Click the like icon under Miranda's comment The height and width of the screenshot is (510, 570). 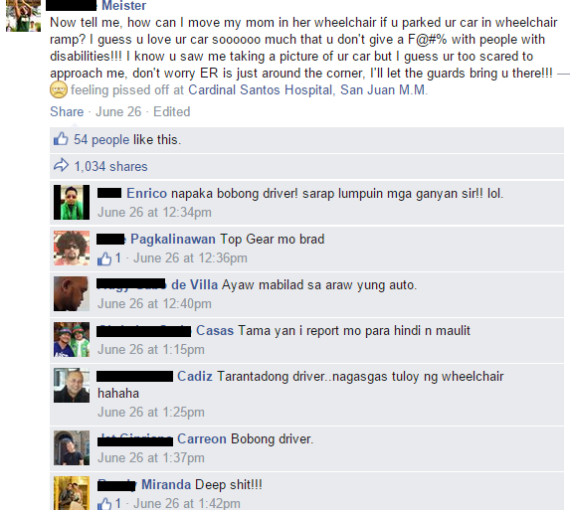(x=104, y=504)
